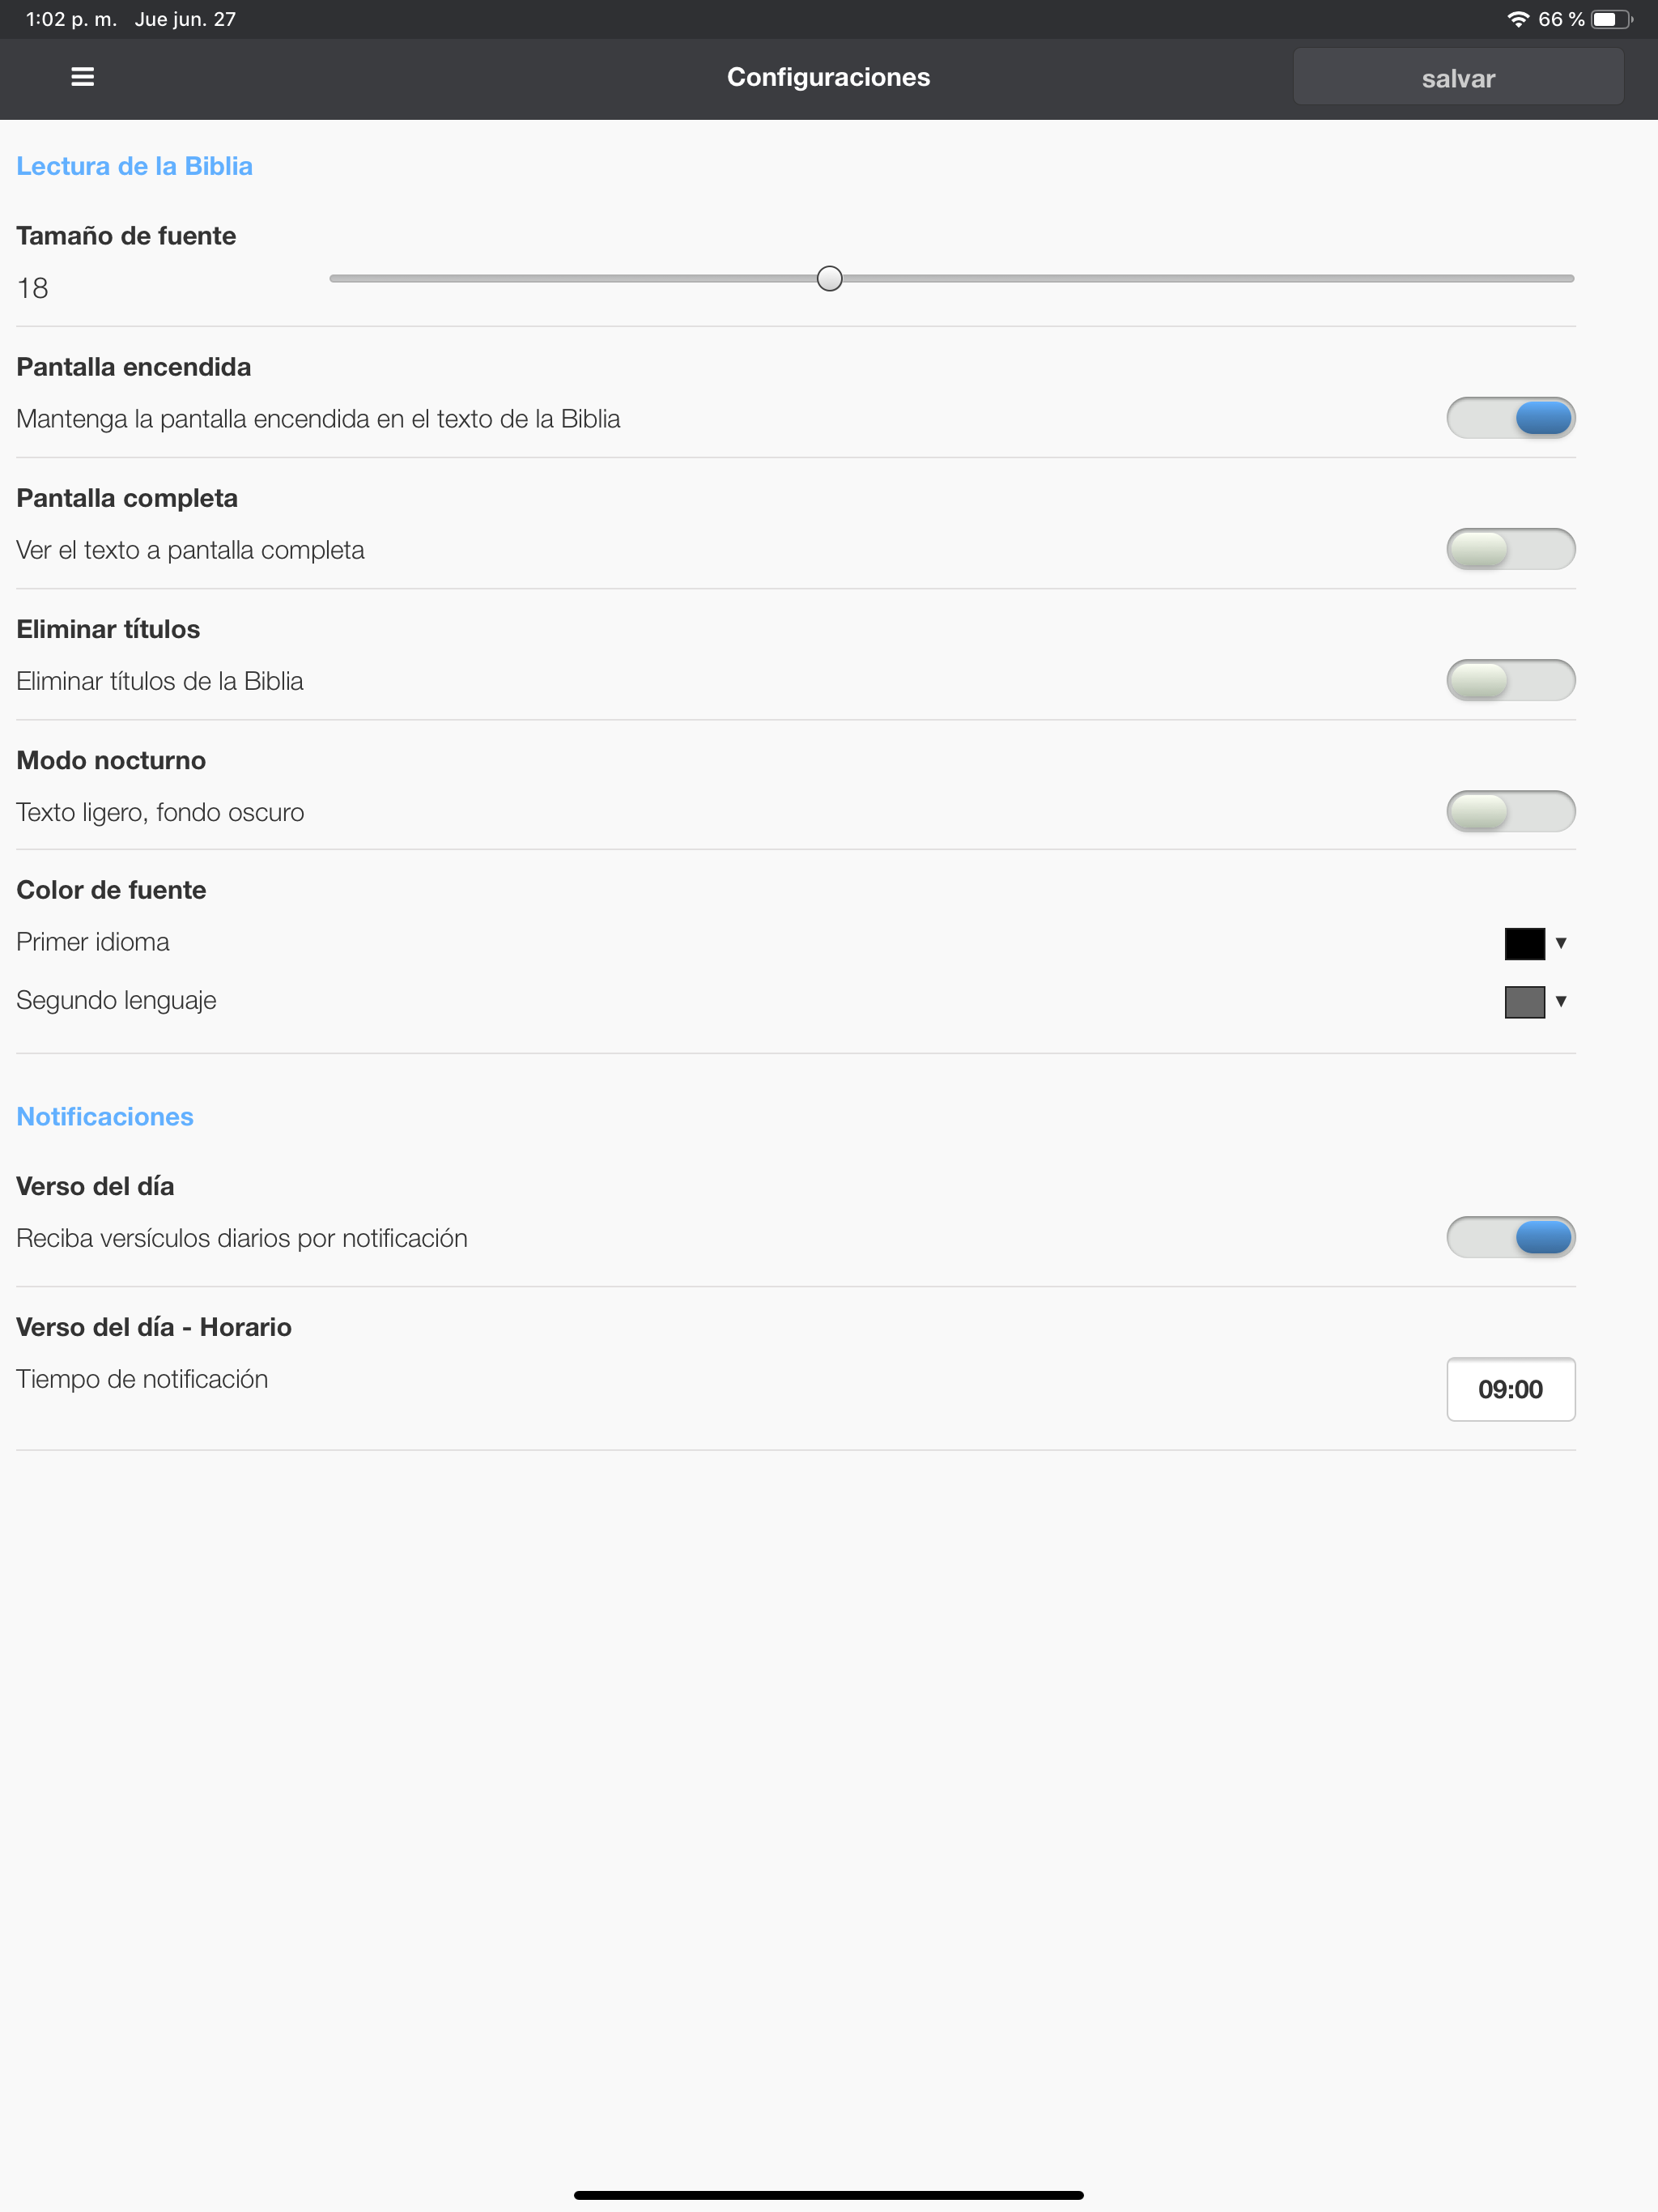
Task: Open the Segundo lenguaje color dropdown arrow
Action: (x=1560, y=1001)
